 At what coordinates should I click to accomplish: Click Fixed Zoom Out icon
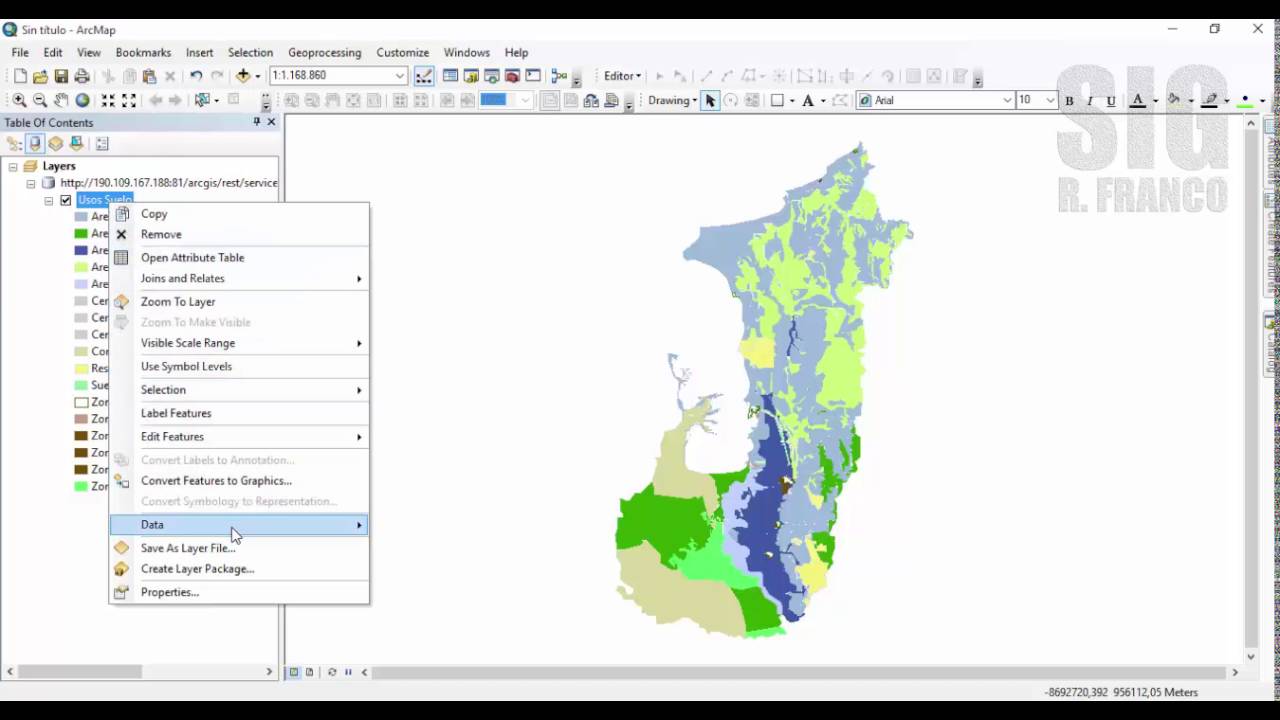(x=129, y=100)
